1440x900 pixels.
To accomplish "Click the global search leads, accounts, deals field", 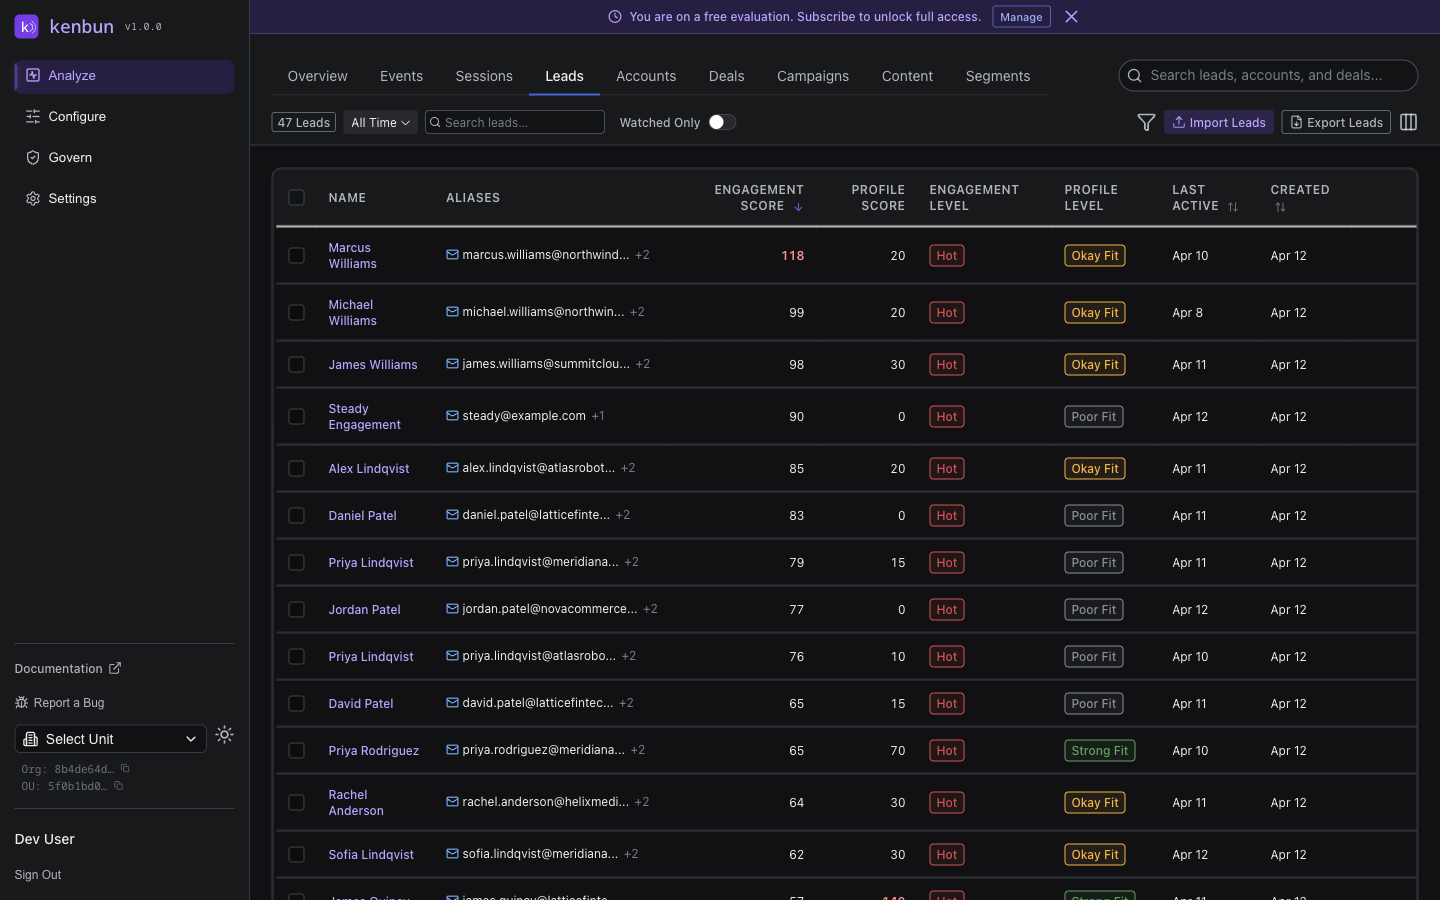I will (1268, 76).
